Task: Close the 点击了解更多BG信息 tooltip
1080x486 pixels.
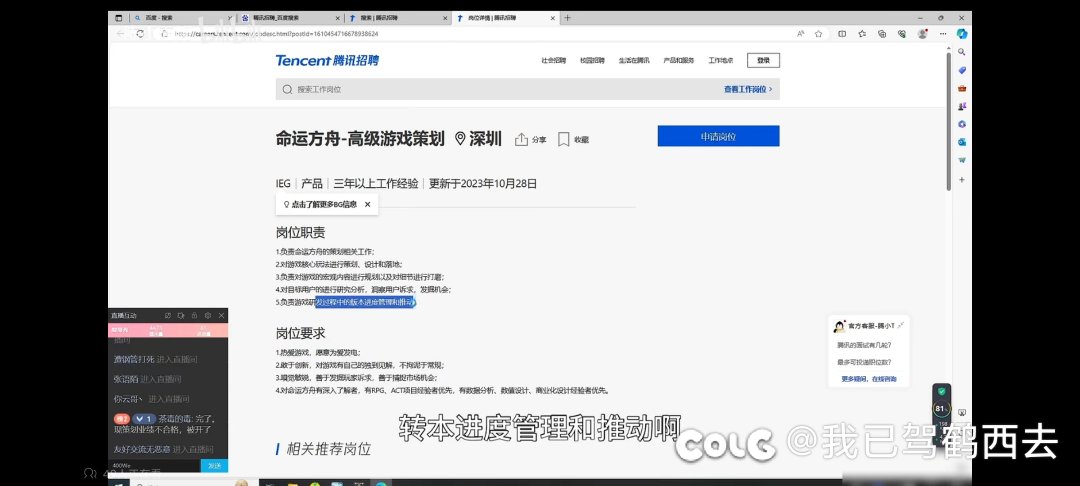Action: click(367, 204)
